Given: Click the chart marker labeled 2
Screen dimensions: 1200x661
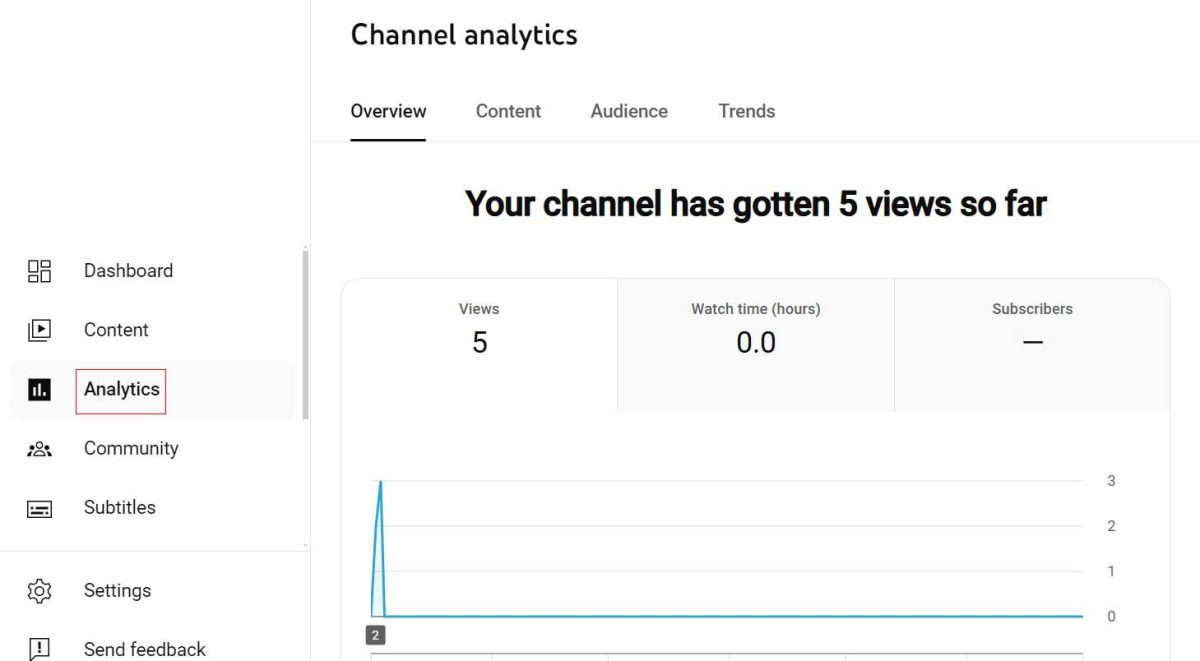Looking at the screenshot, I should [376, 635].
